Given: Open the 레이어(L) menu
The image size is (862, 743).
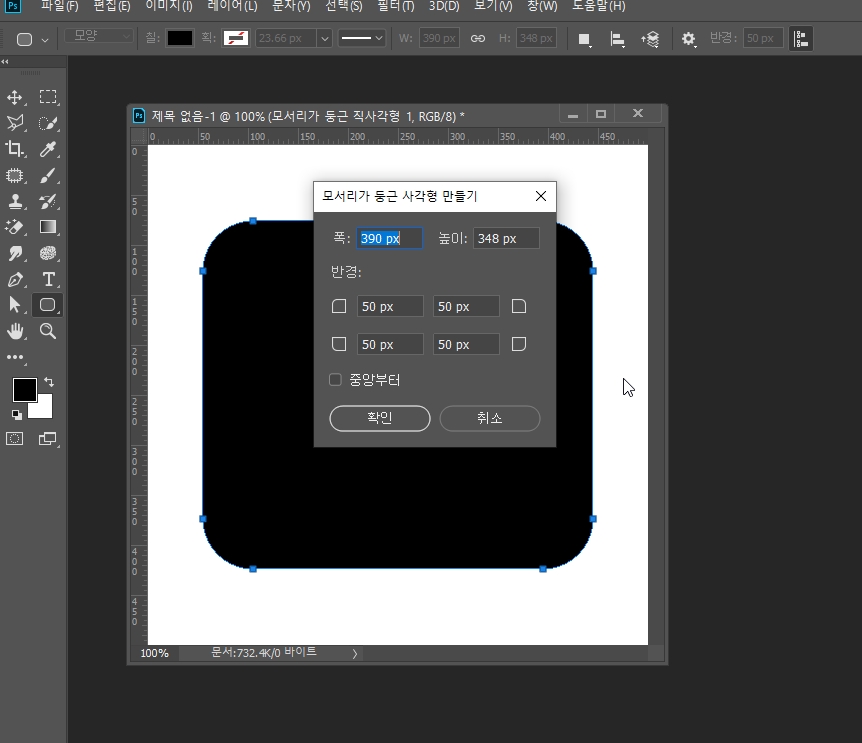Looking at the screenshot, I should 232,6.
